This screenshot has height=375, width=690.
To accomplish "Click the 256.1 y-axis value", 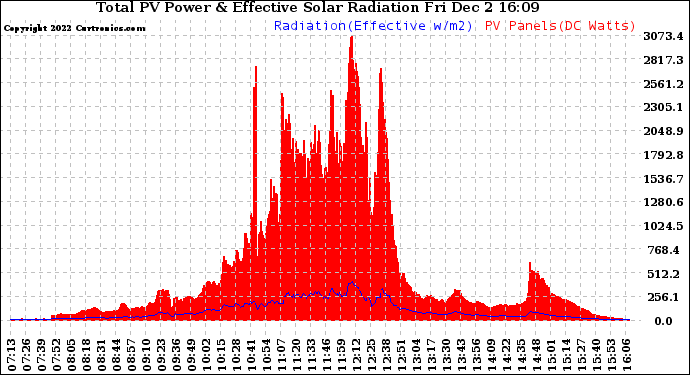I will click(x=663, y=298).
